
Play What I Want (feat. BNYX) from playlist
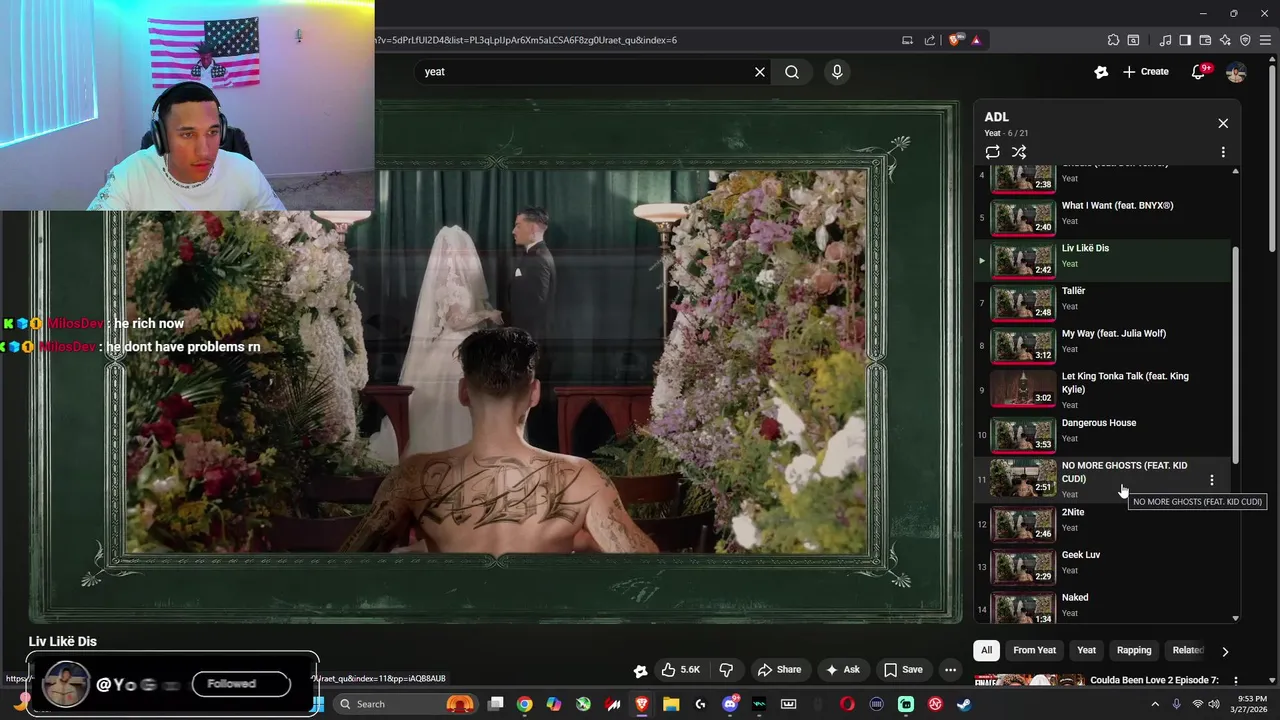[x=1104, y=218]
